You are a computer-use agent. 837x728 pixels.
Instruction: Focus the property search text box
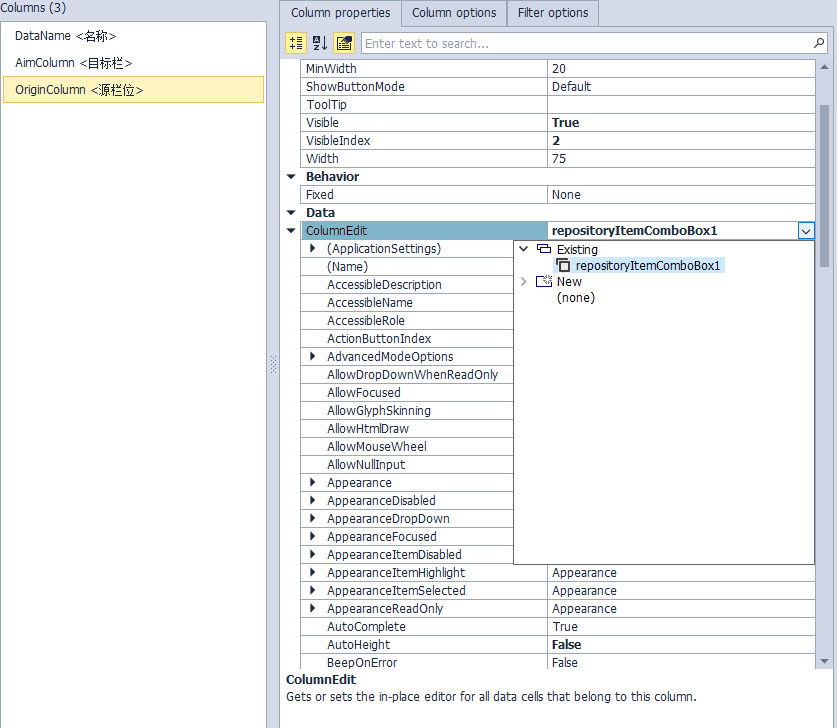point(586,43)
